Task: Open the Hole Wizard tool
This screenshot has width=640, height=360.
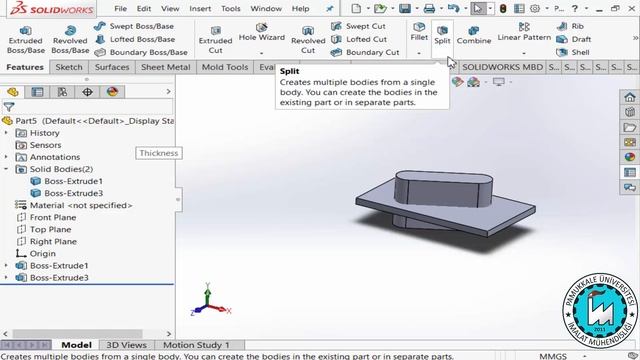Action: tap(262, 33)
